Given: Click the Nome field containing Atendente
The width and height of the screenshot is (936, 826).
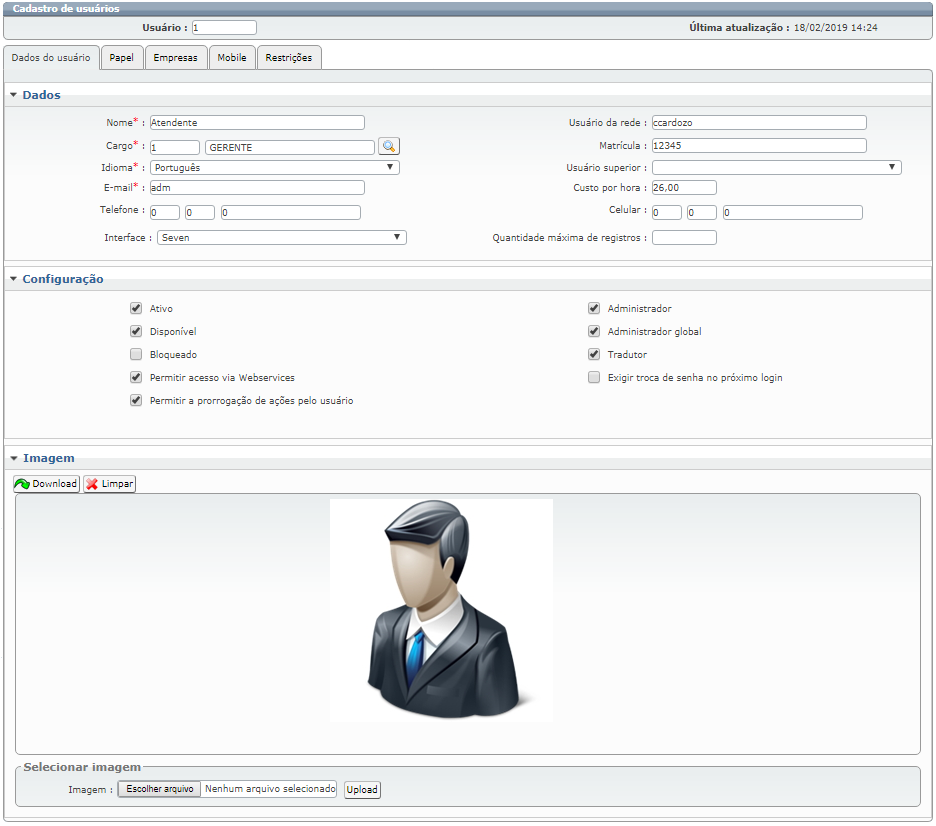Looking at the screenshot, I should point(257,122).
